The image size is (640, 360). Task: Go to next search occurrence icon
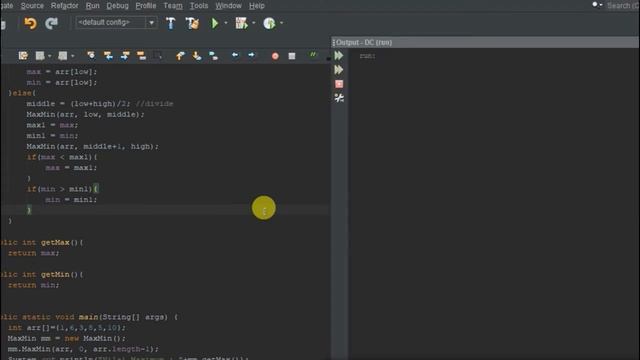[125, 56]
